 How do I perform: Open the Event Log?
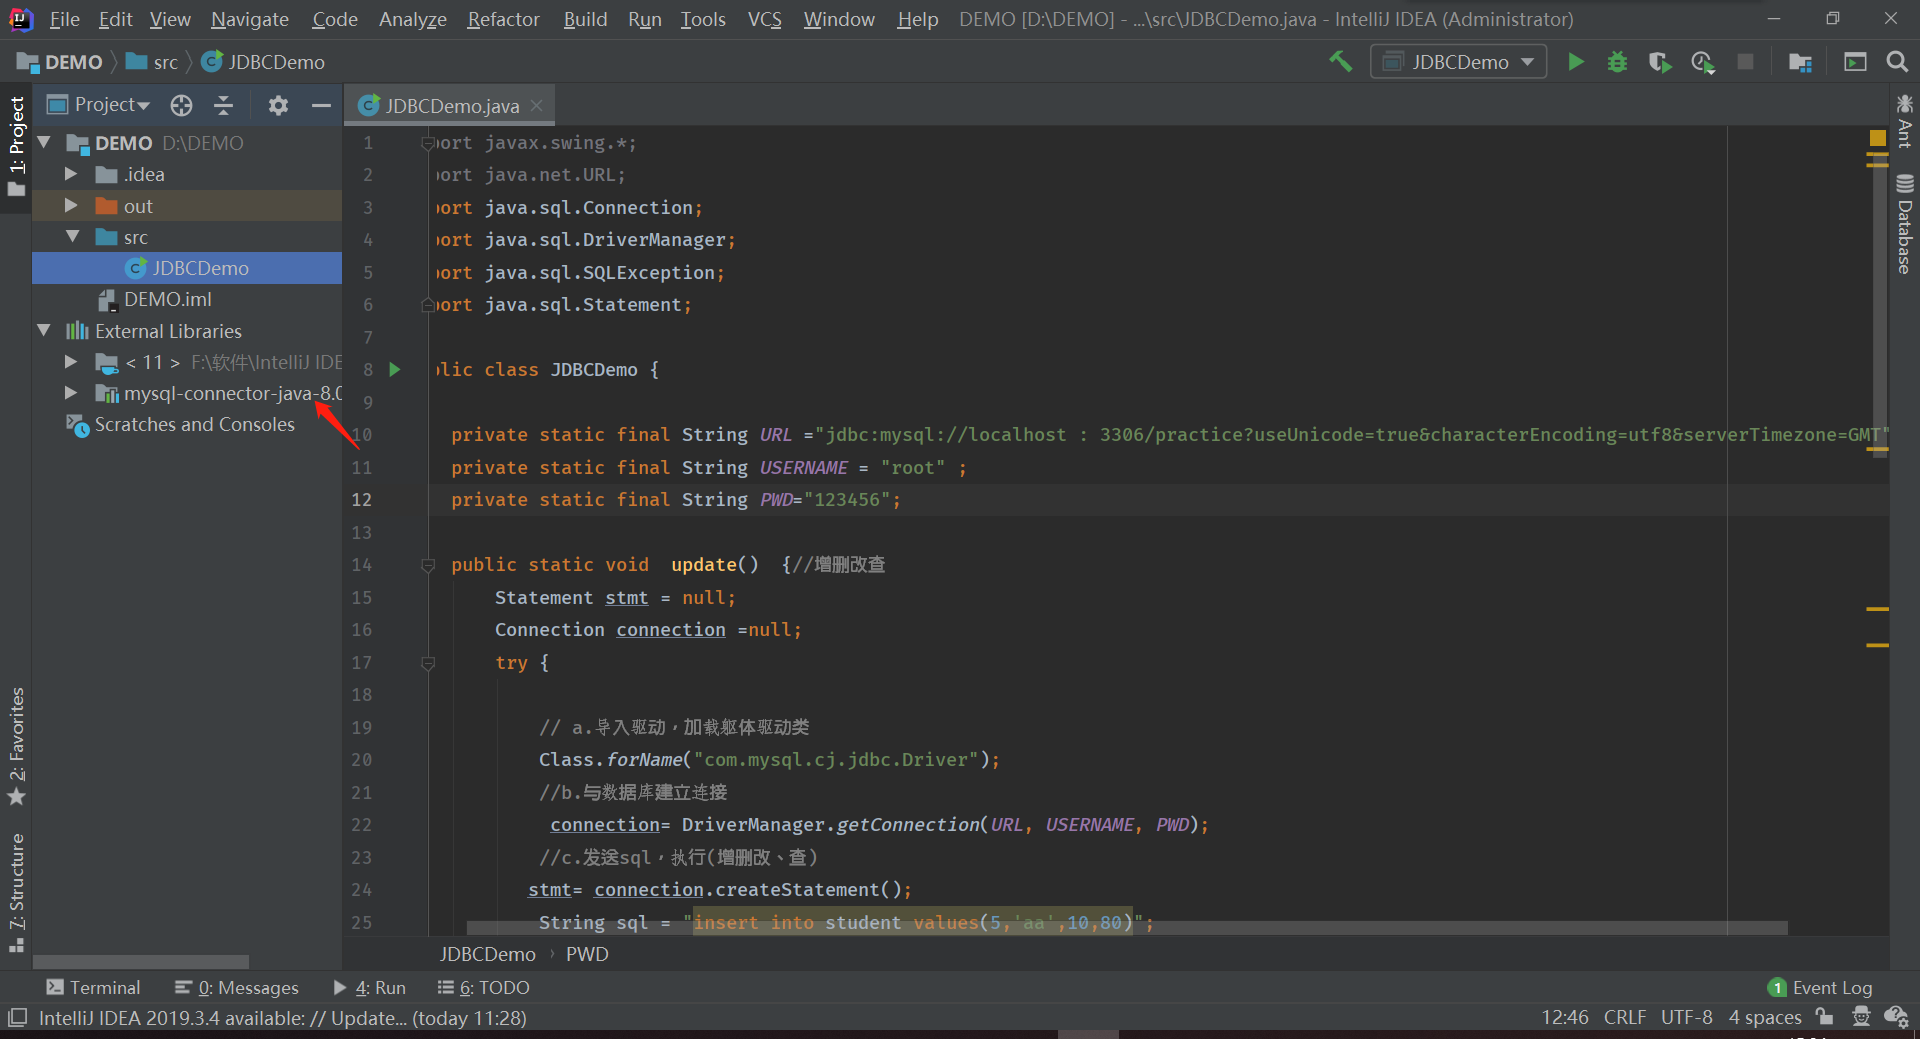1821,988
